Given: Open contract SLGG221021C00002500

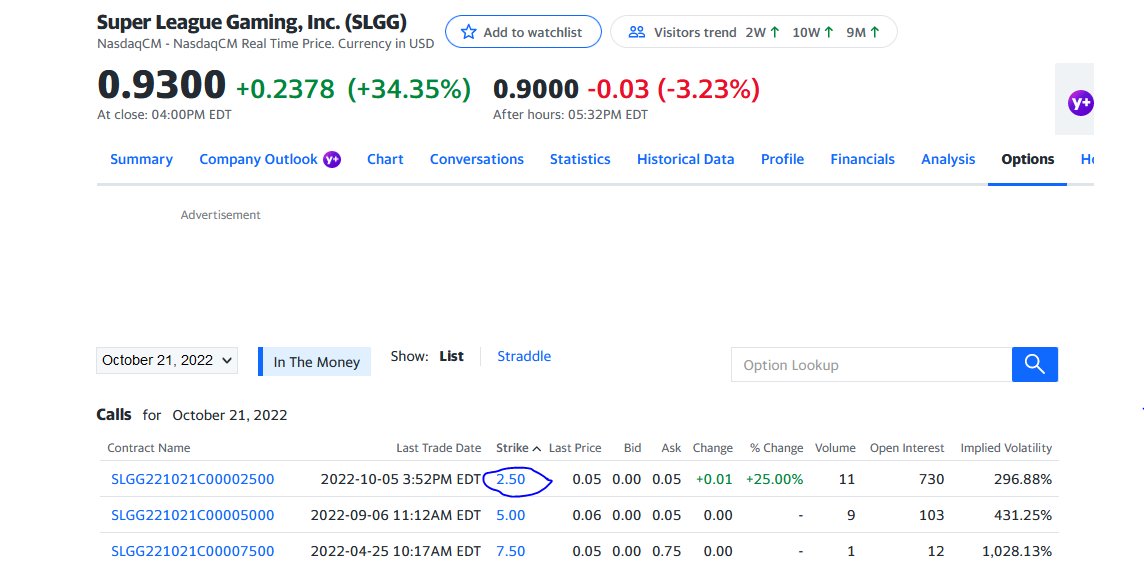Looking at the screenshot, I should (193, 479).
